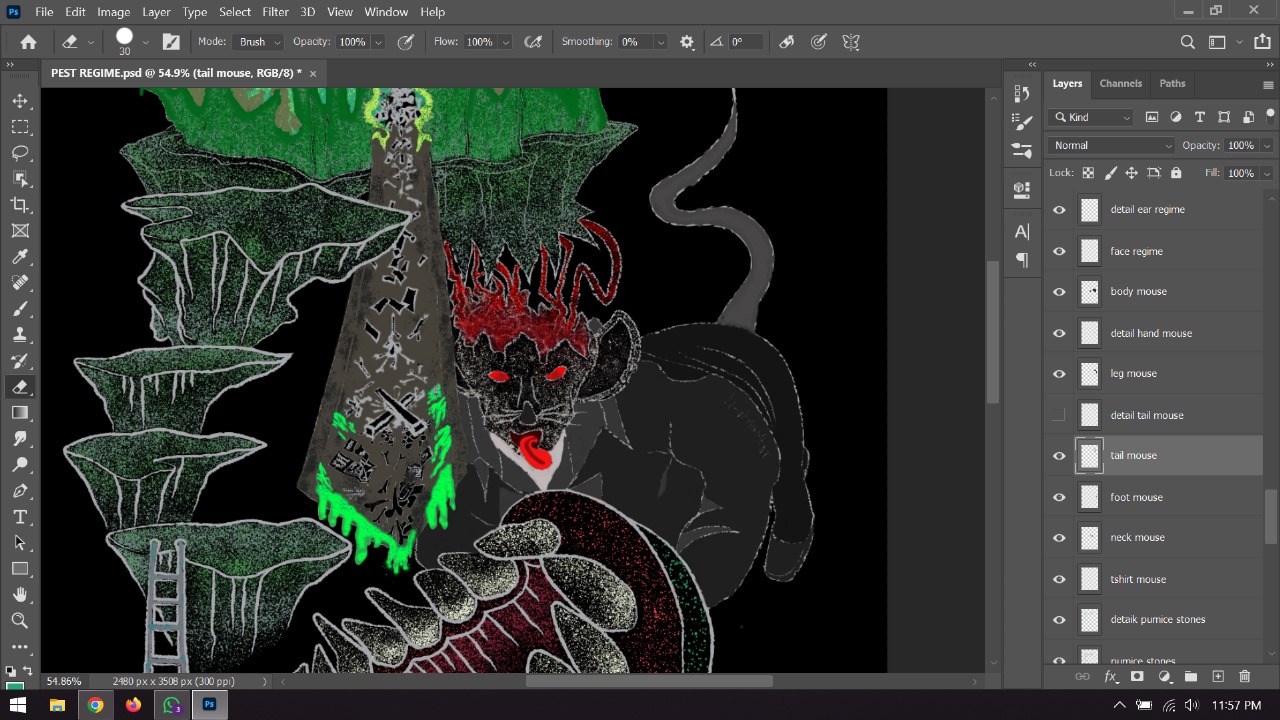Select the Lasso tool

20,153
